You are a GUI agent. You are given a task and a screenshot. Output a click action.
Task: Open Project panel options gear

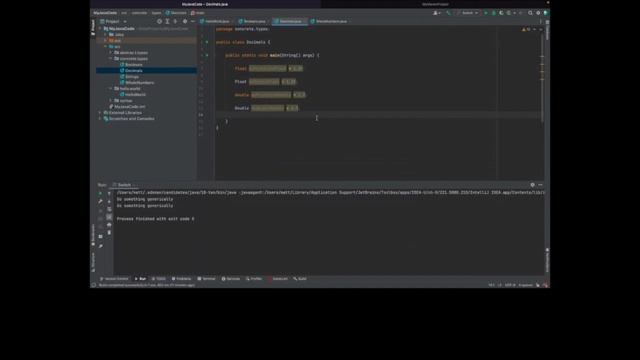click(x=185, y=21)
